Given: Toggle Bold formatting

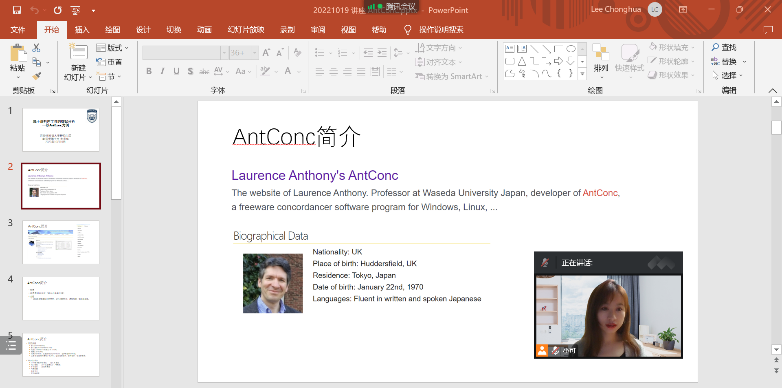Looking at the screenshot, I should click(149, 71).
